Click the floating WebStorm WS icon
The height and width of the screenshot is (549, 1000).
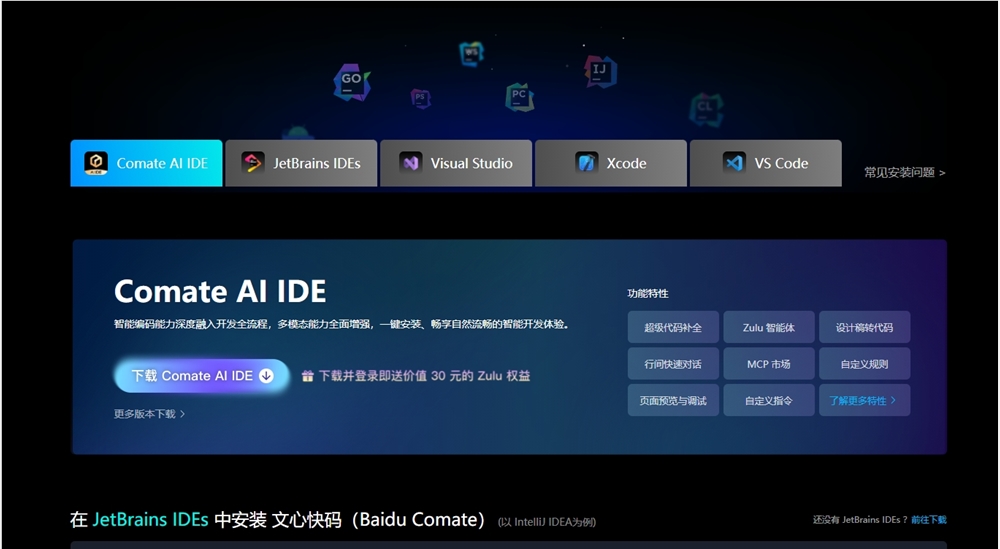tap(472, 53)
